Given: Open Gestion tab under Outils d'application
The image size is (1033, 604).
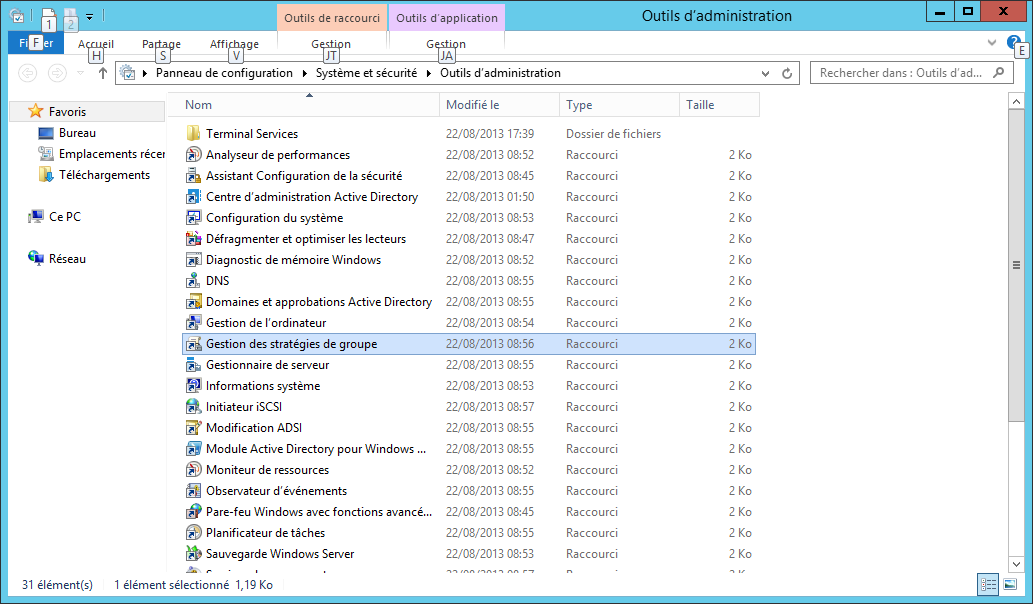Looking at the screenshot, I should 446,43.
